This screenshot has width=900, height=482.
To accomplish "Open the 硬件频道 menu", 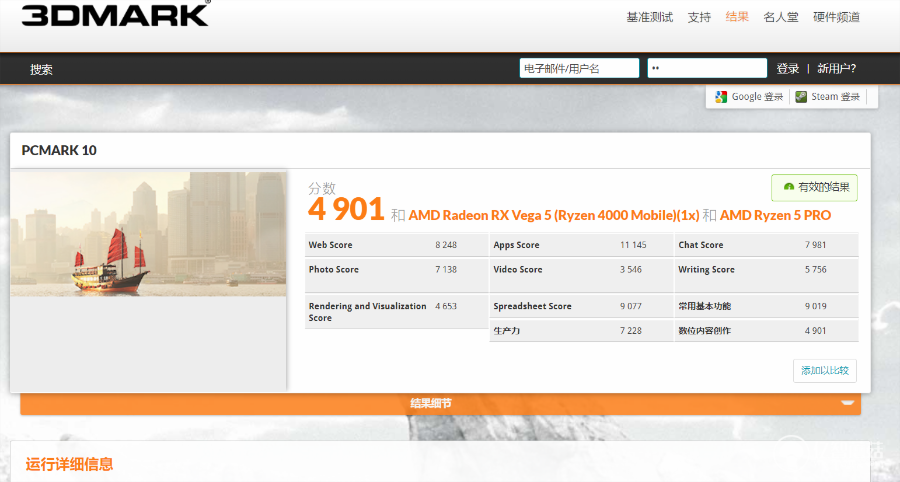I will [x=836, y=17].
